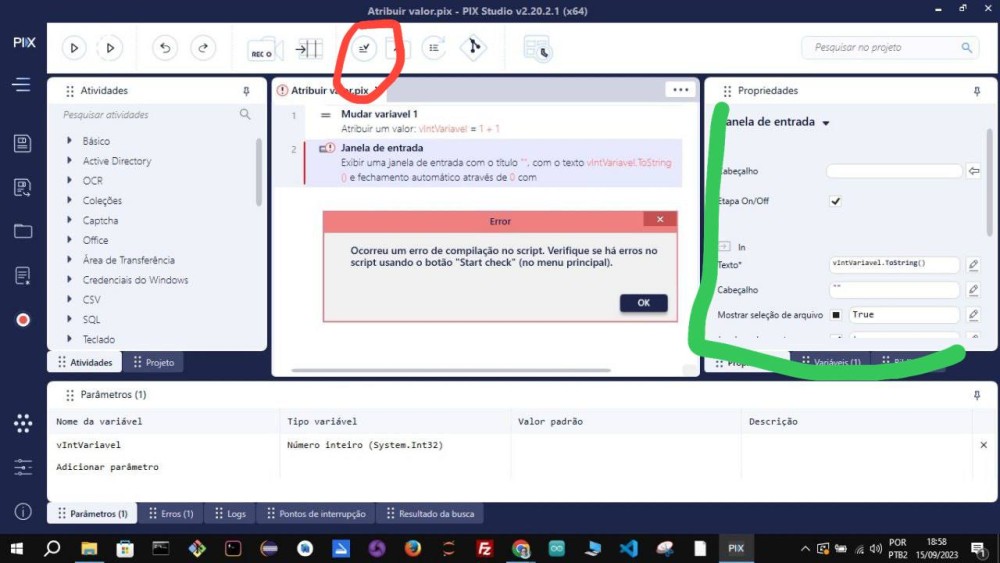Click the Atividades list vertical scrollbar
Viewport: 1000px width, 563px height.
tap(258, 172)
